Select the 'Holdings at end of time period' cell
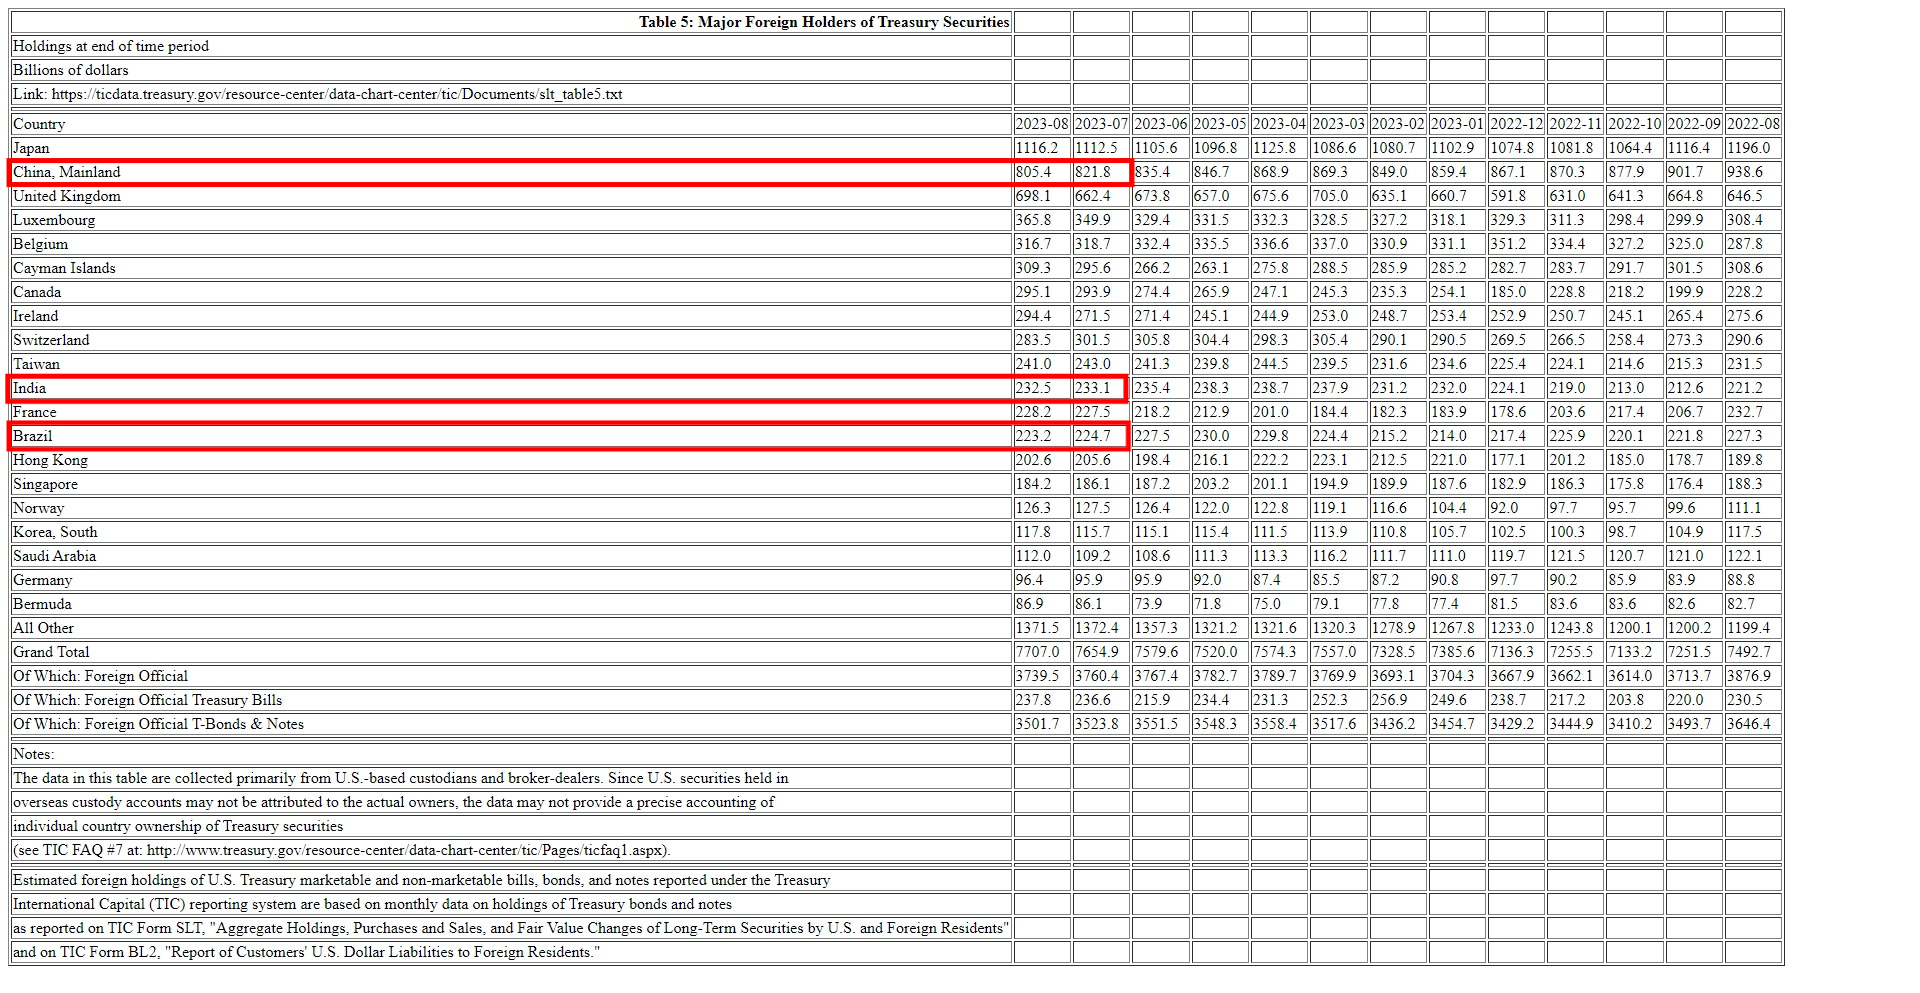The image size is (1920, 993). tap(511, 46)
